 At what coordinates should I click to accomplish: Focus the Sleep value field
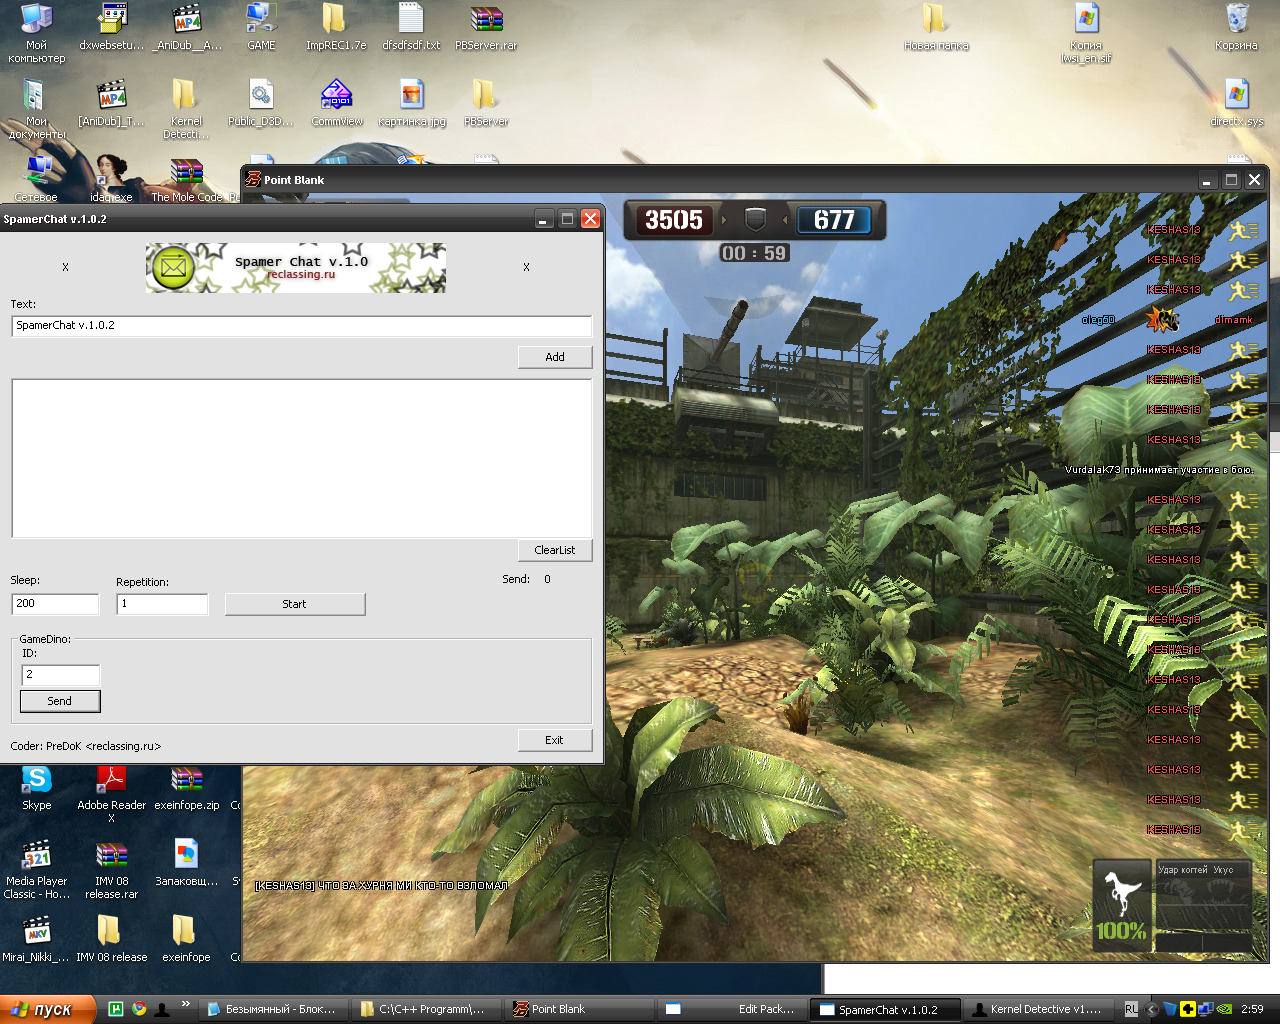pyautogui.click(x=55, y=604)
